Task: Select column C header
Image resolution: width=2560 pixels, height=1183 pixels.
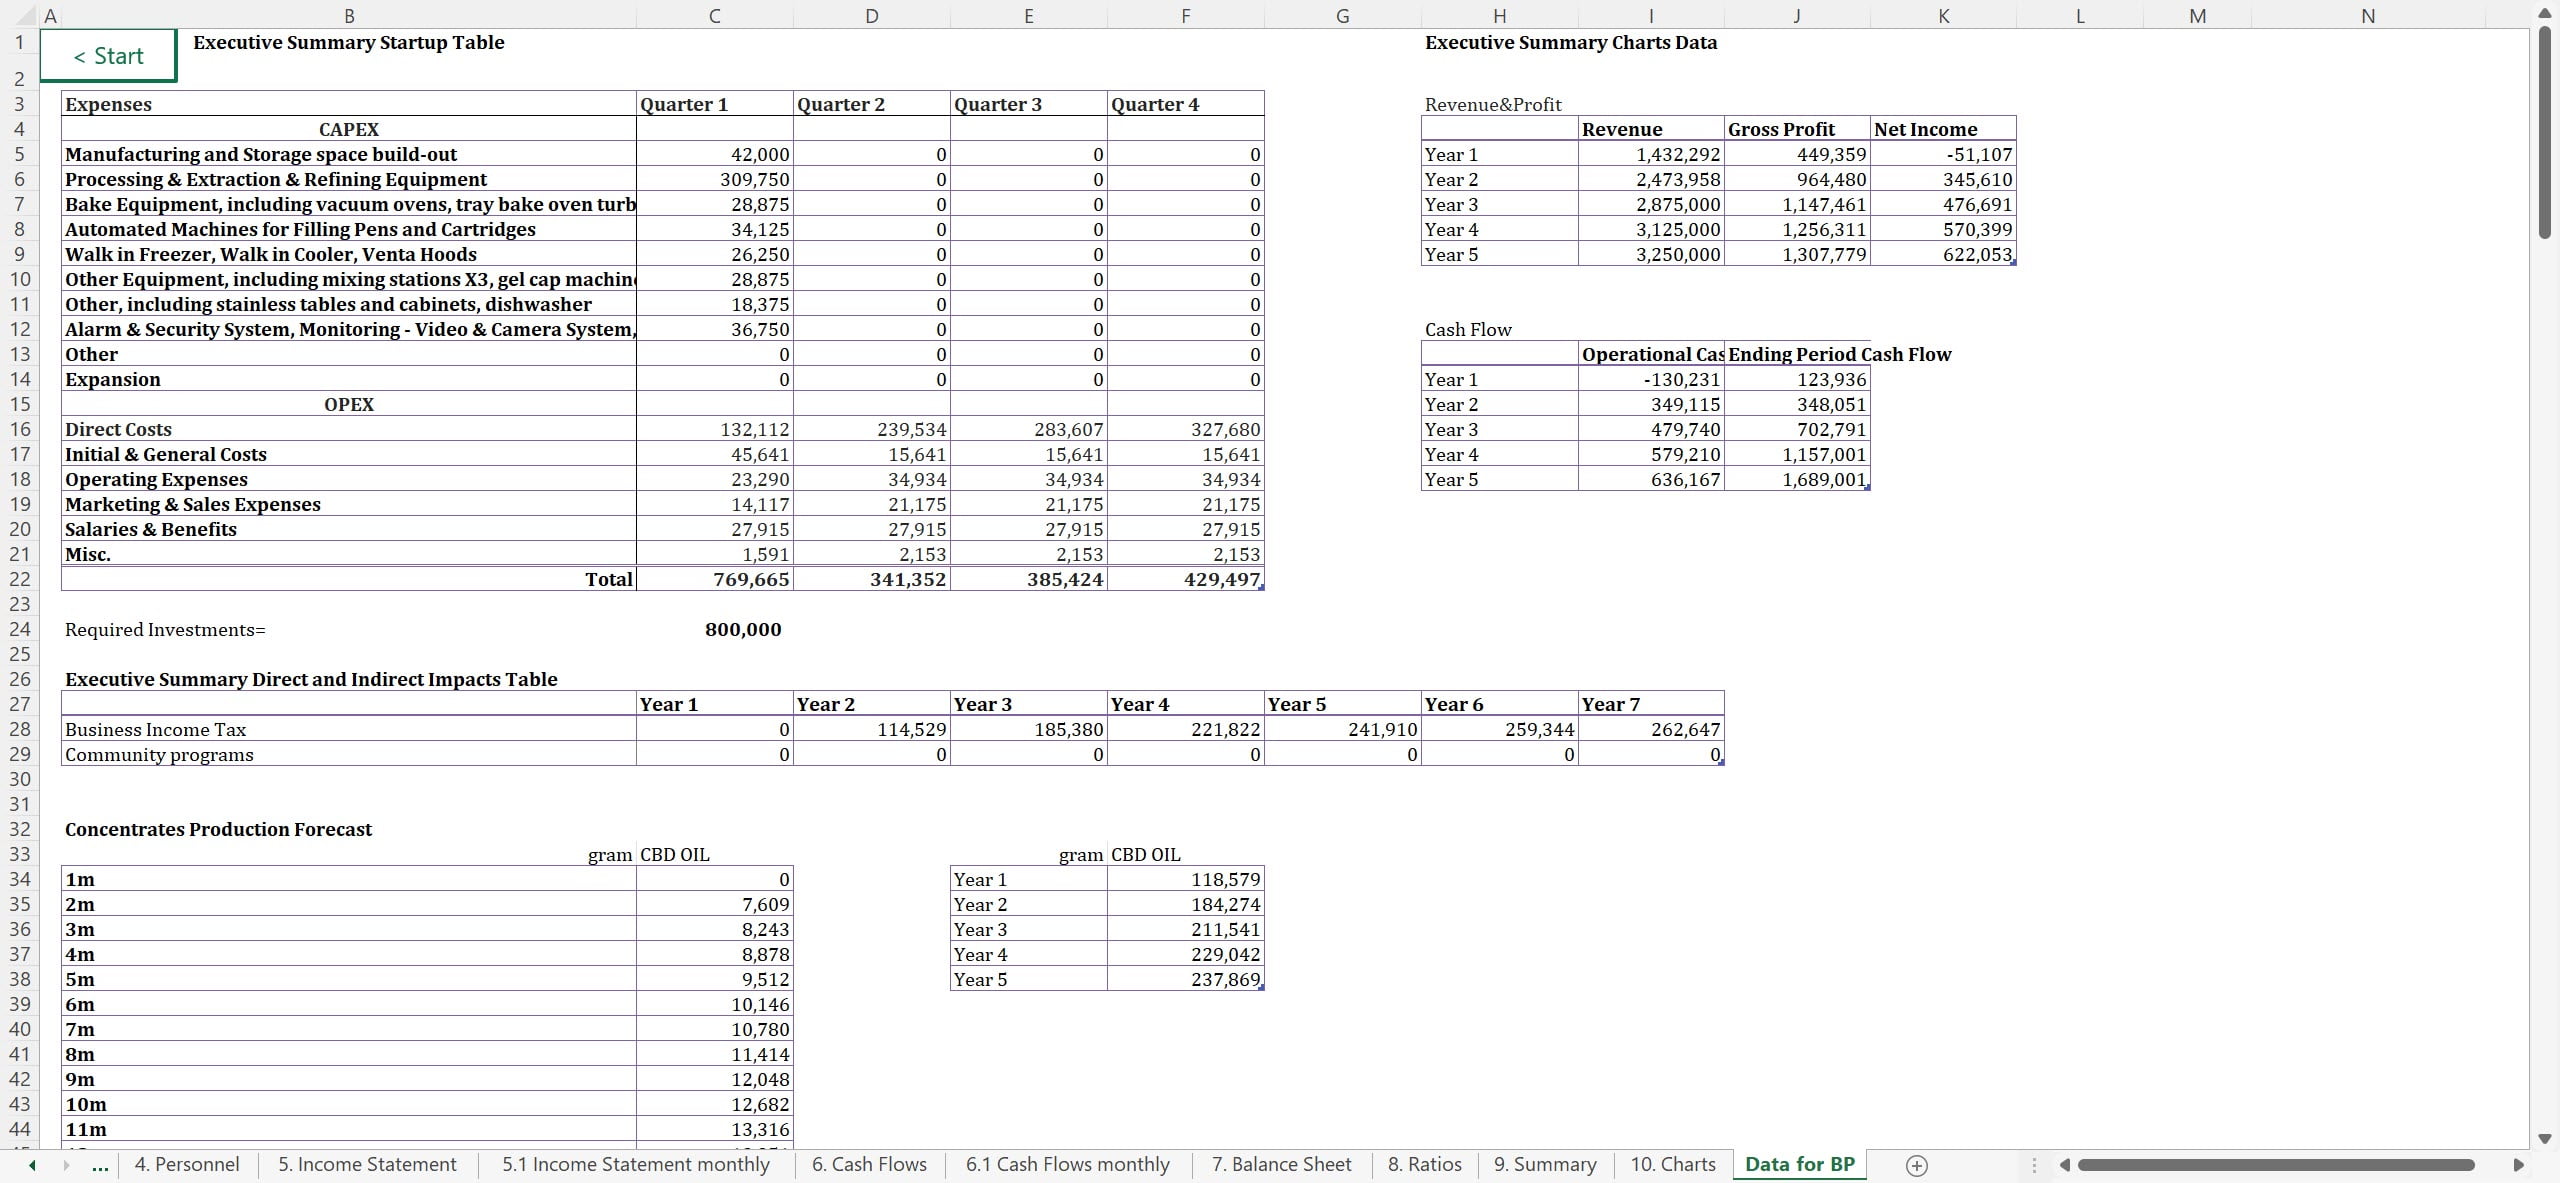Action: pos(714,15)
